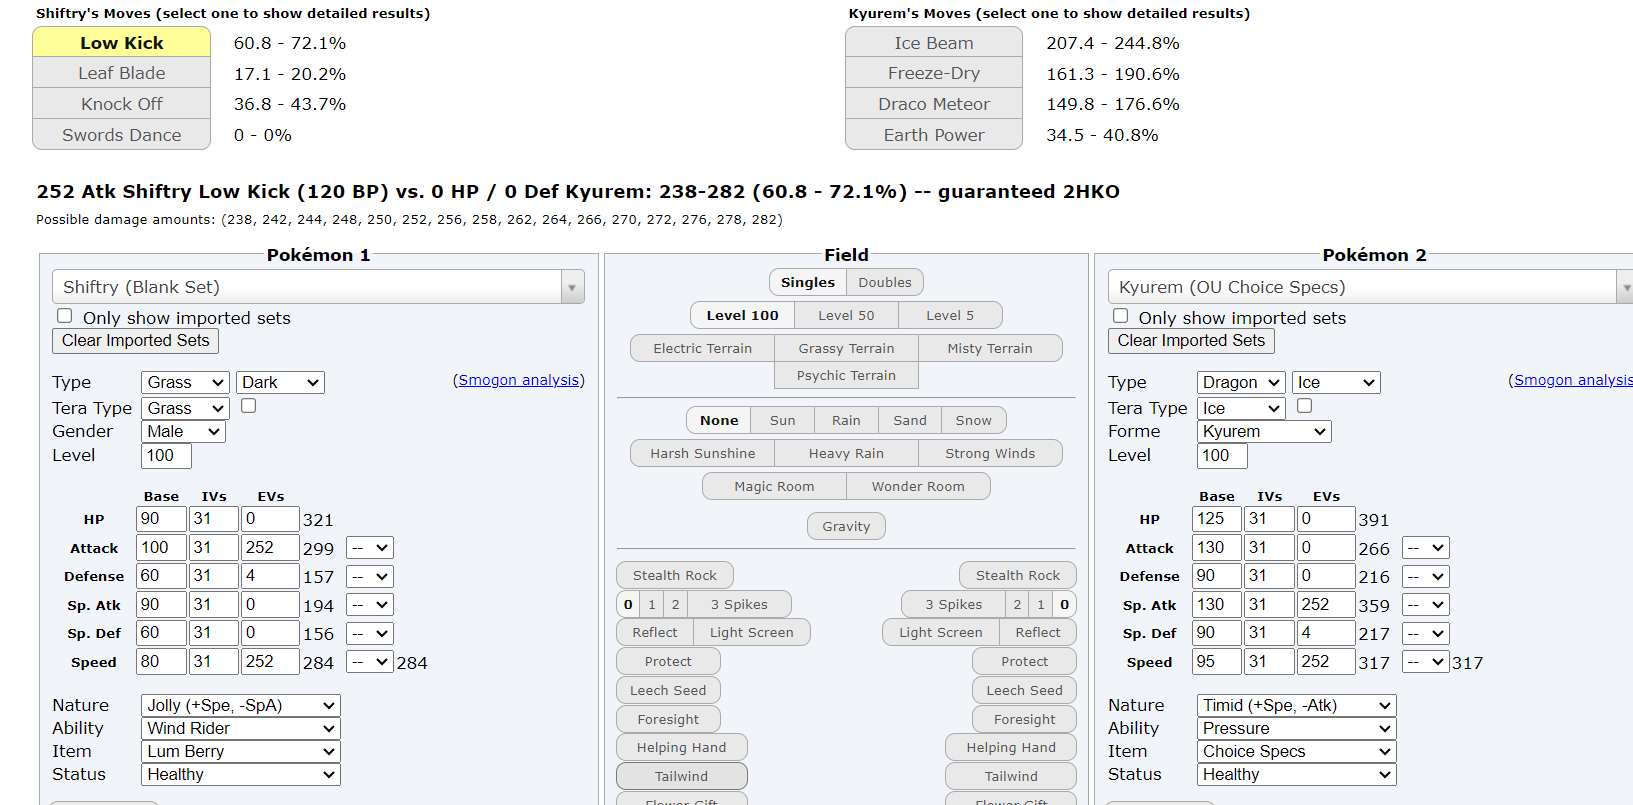Select the Level 50 option
This screenshot has height=805, width=1633.
click(x=846, y=315)
